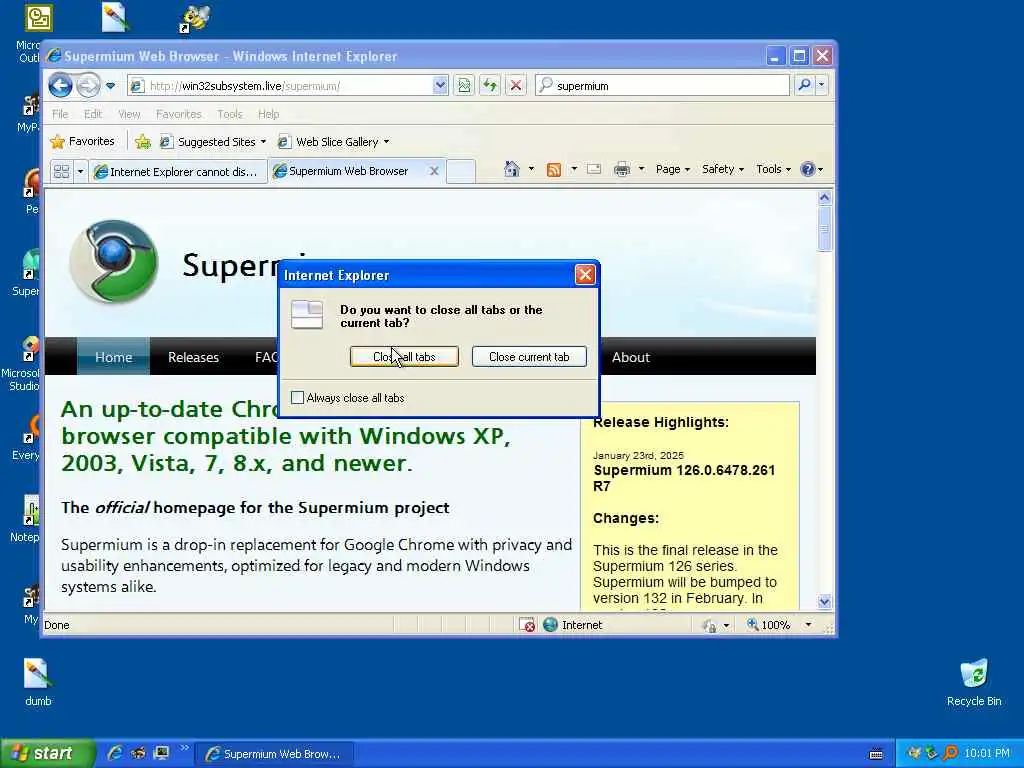Click the Read Mail icon

594,169
